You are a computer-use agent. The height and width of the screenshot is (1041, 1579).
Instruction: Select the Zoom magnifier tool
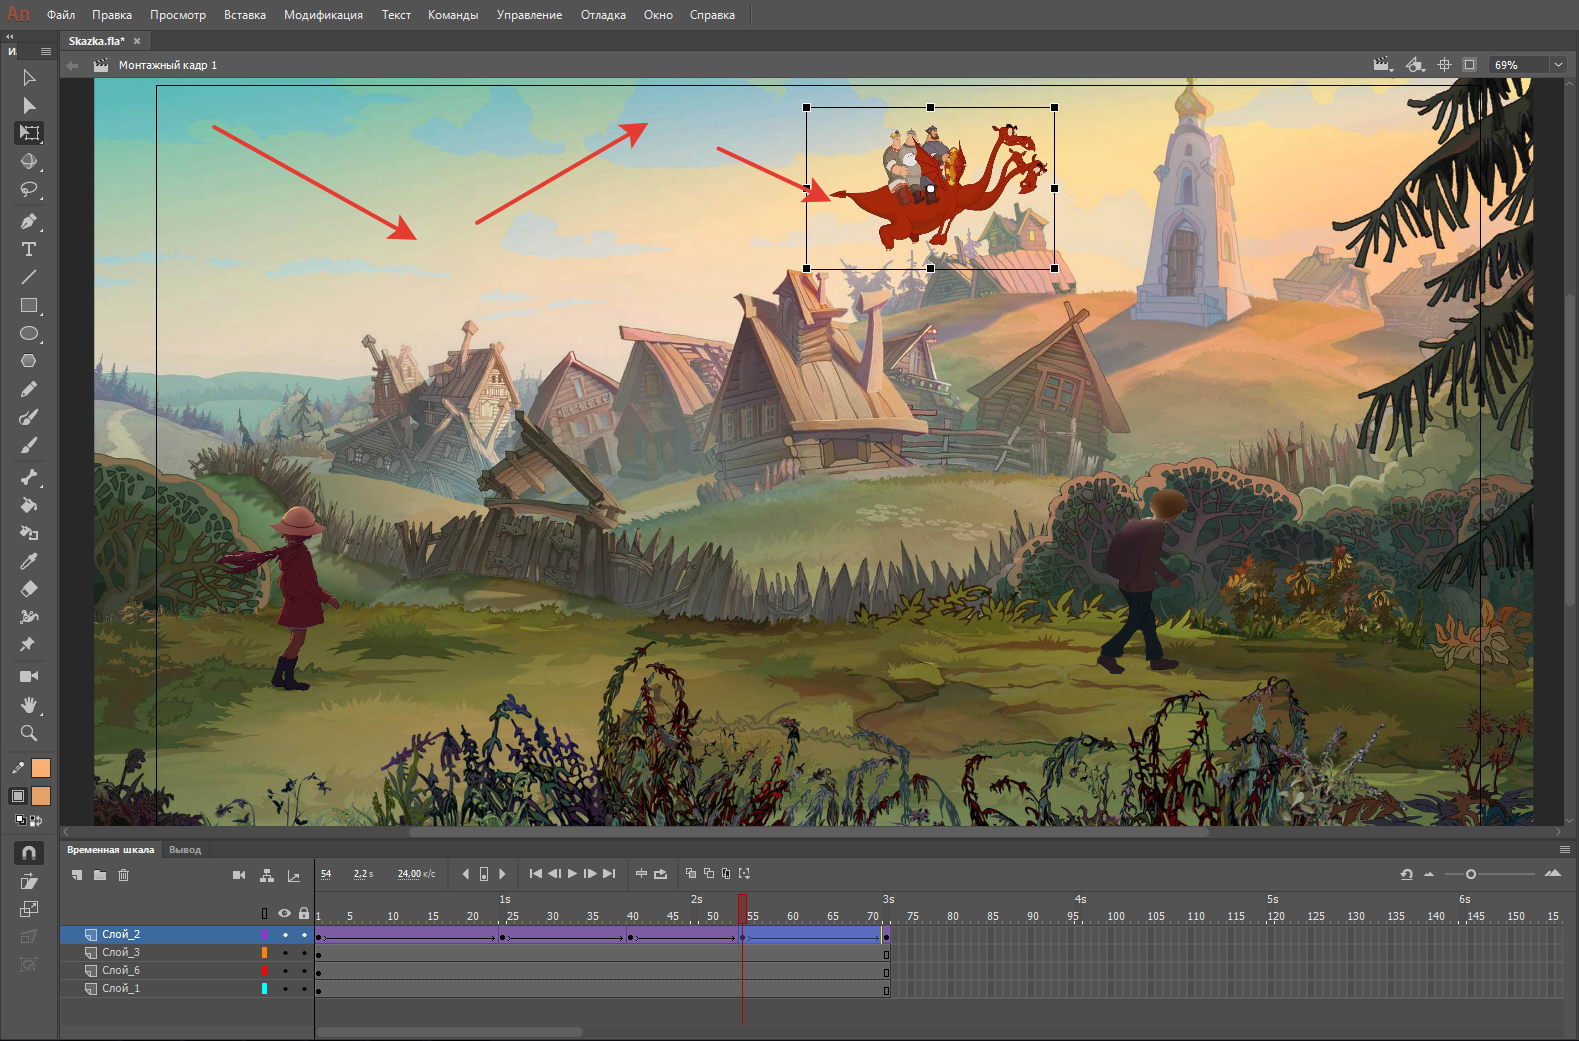coord(29,733)
